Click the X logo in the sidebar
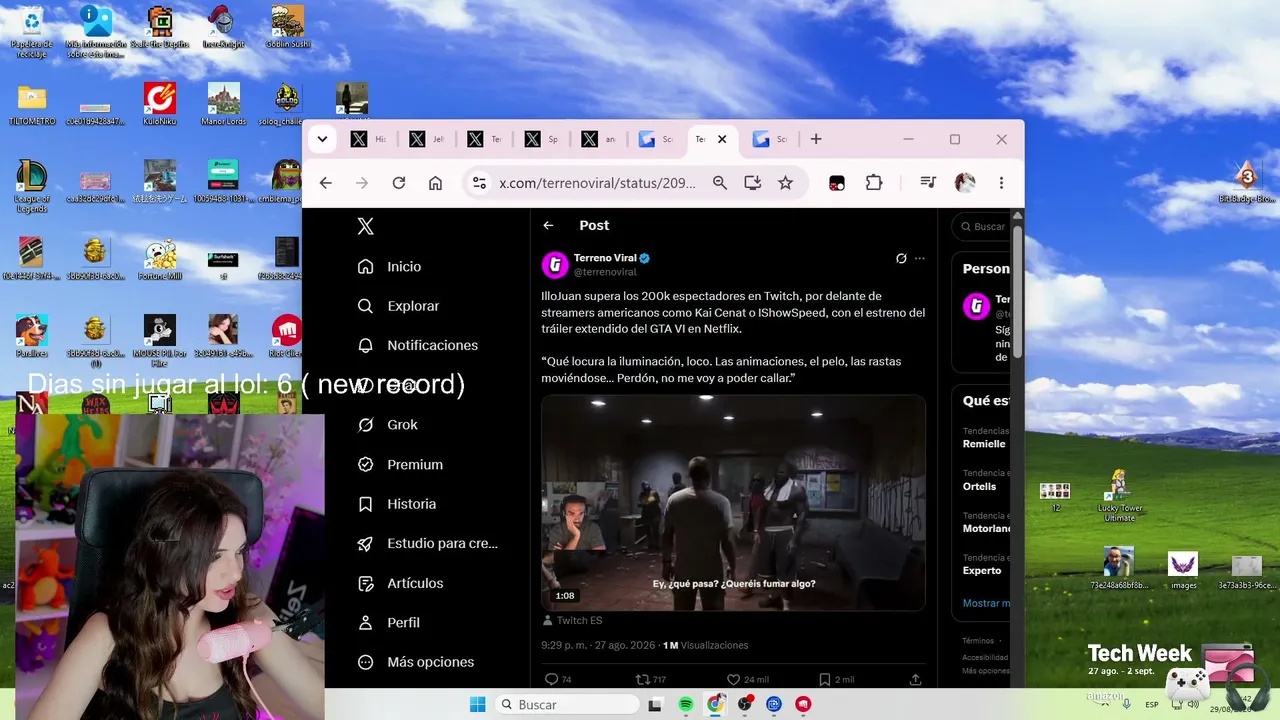This screenshot has width=1280, height=720. tap(366, 226)
